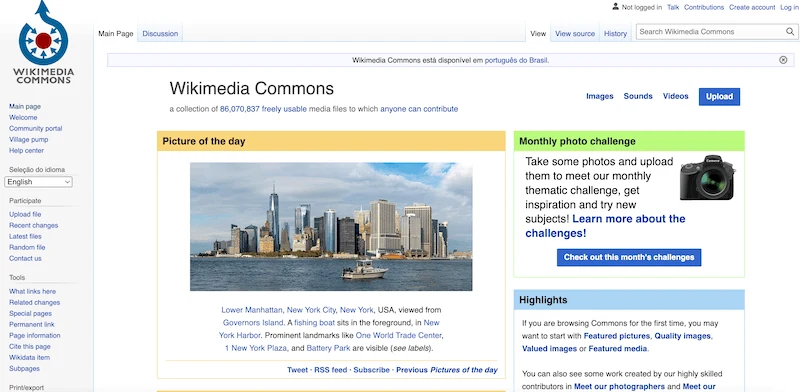
Task: Open the Images link
Action: (x=599, y=96)
